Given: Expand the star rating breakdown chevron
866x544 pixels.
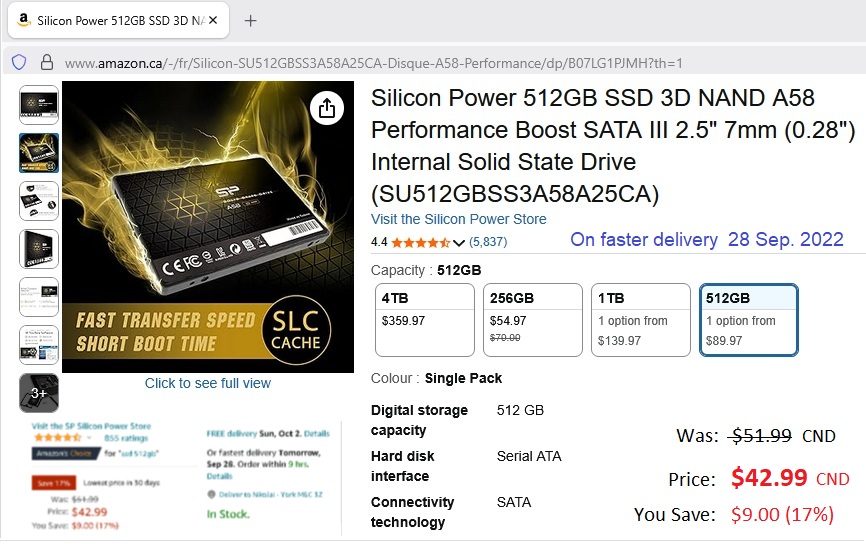Looking at the screenshot, I should point(459,242).
